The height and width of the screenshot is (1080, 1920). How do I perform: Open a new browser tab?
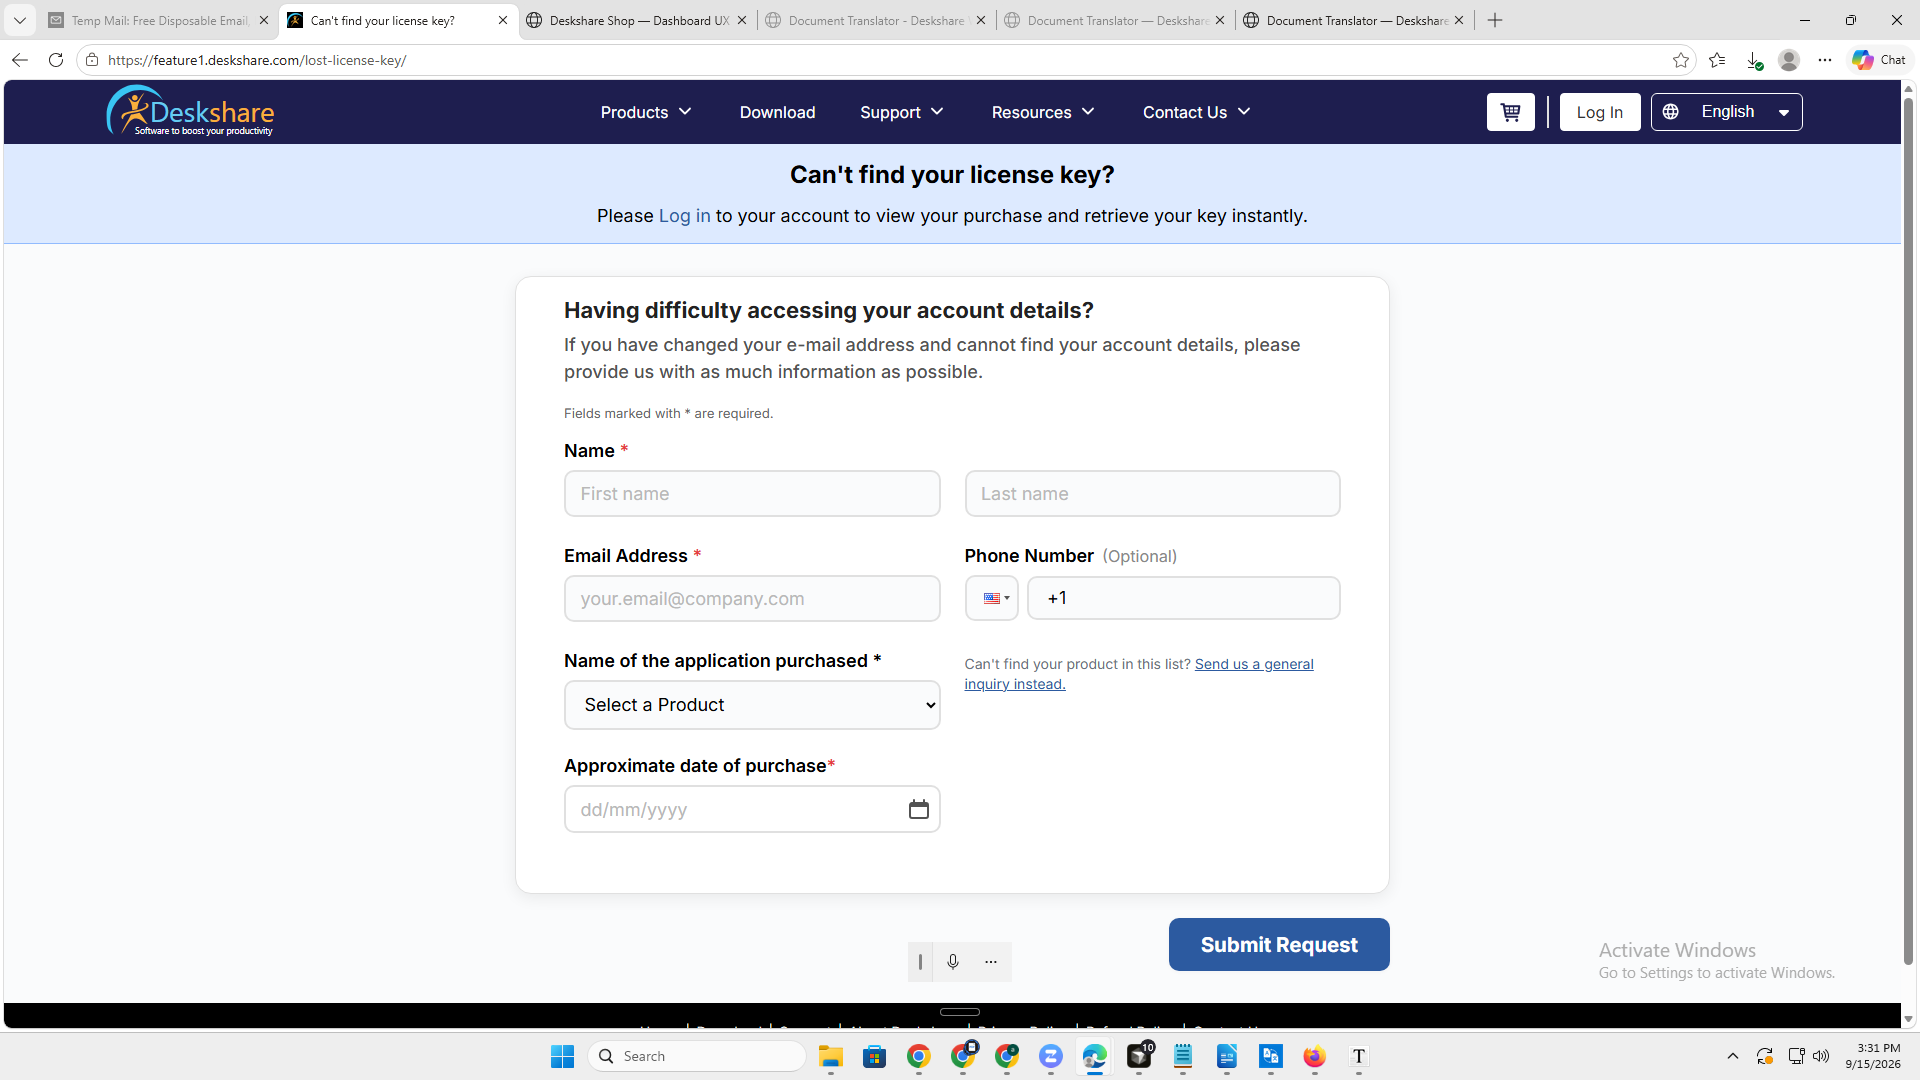1495,20
